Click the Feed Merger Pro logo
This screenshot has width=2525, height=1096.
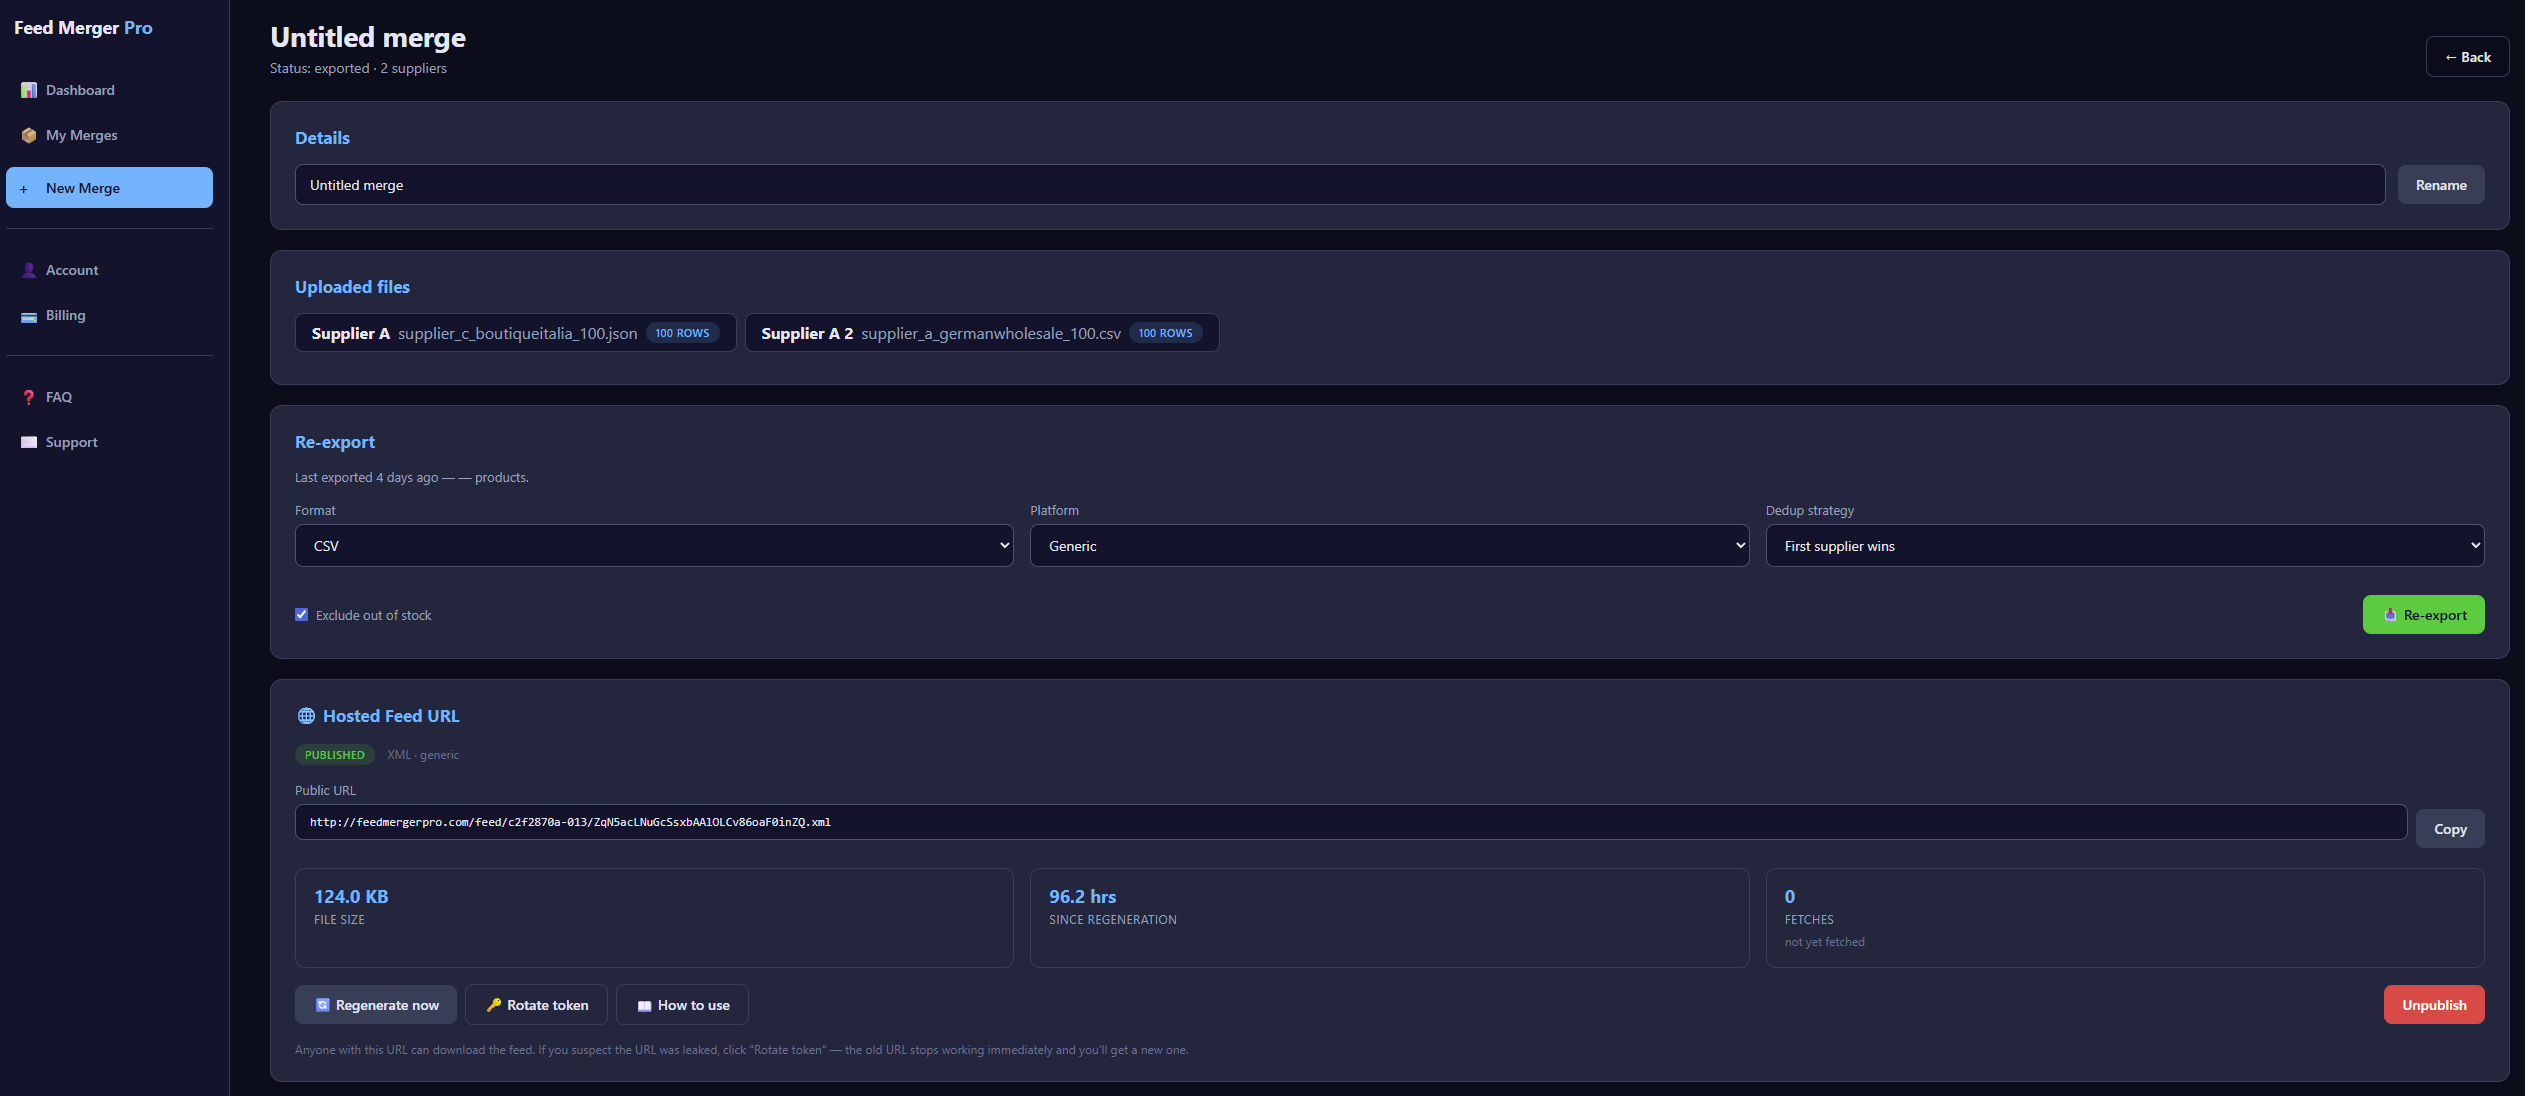(83, 28)
